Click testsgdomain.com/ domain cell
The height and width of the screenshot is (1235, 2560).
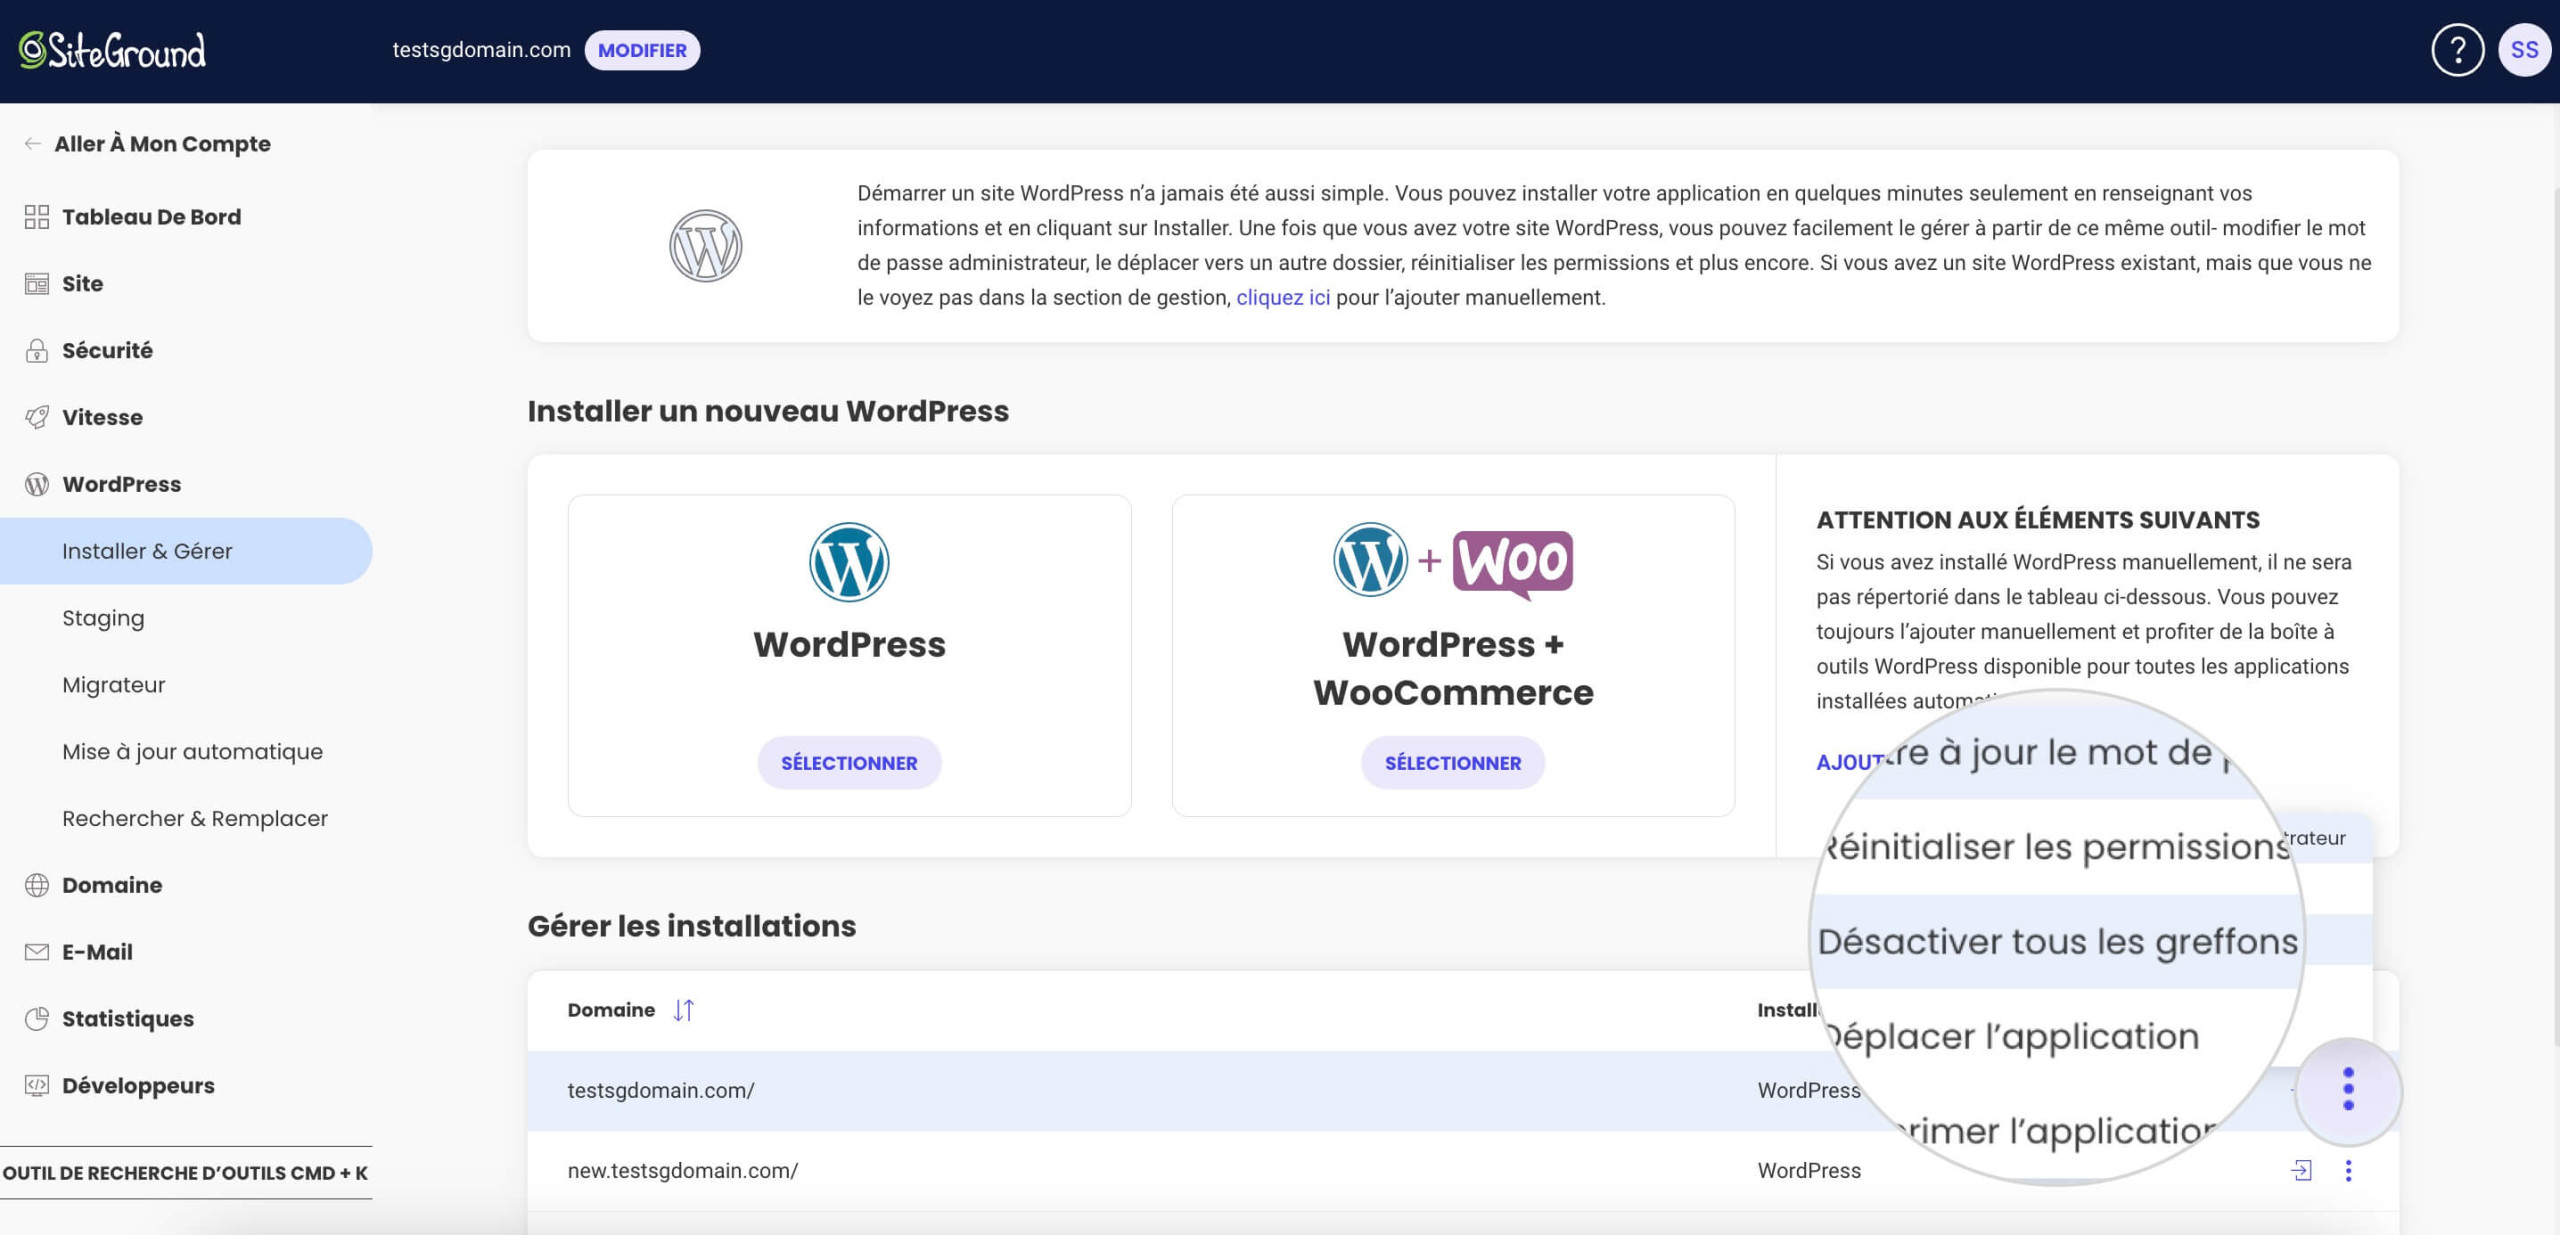(x=661, y=1090)
